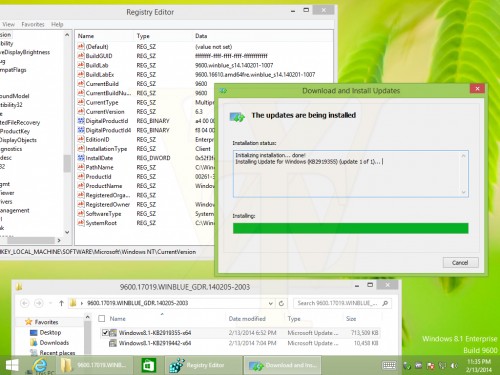
Task: Go up one folder with the up arrow
Action: 61,303
